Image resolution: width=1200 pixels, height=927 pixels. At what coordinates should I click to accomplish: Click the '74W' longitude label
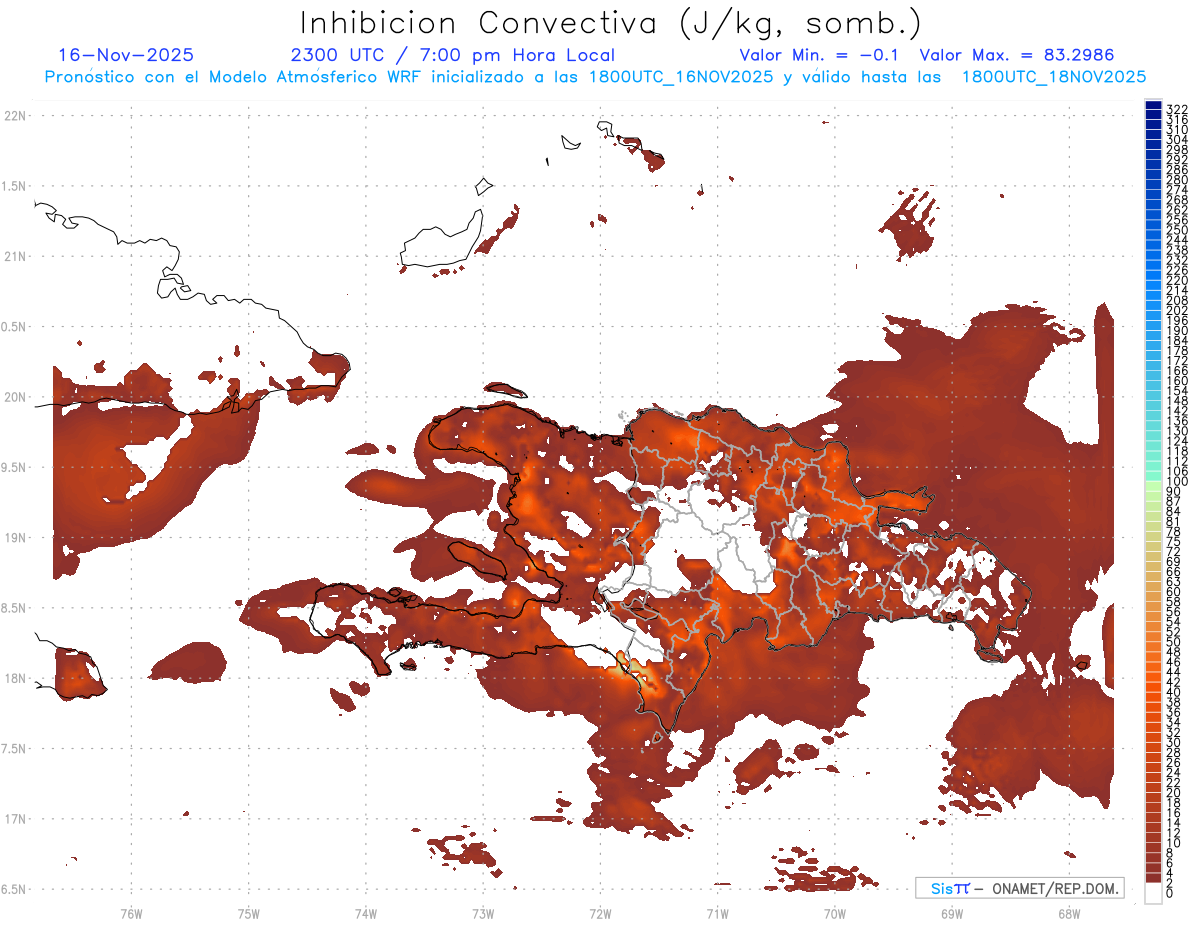[x=365, y=913]
